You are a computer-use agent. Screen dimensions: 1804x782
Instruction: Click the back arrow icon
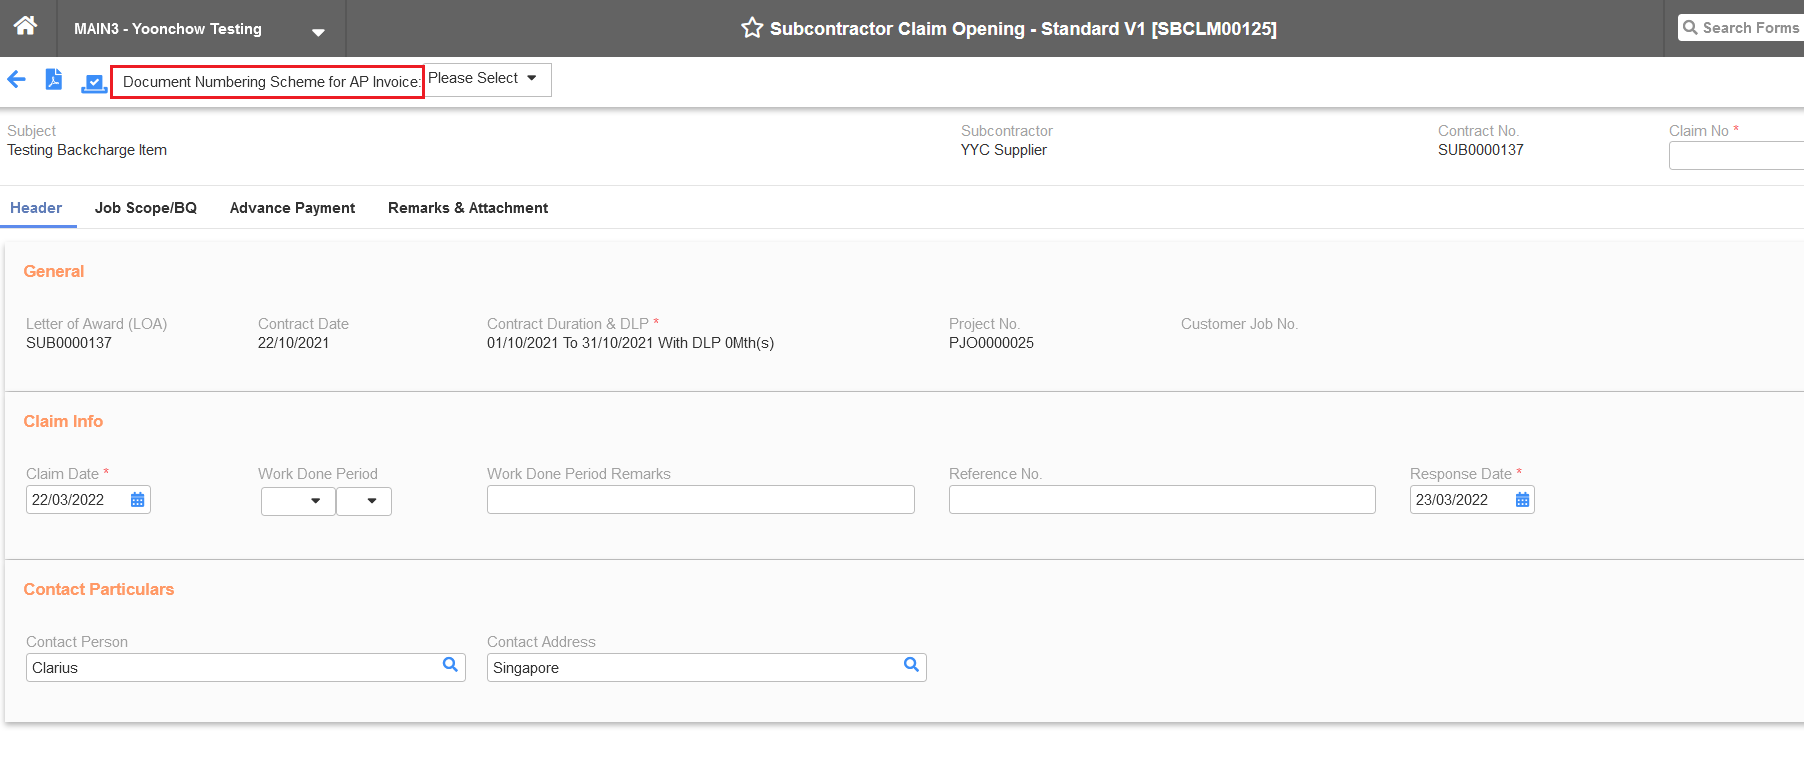click(17, 80)
